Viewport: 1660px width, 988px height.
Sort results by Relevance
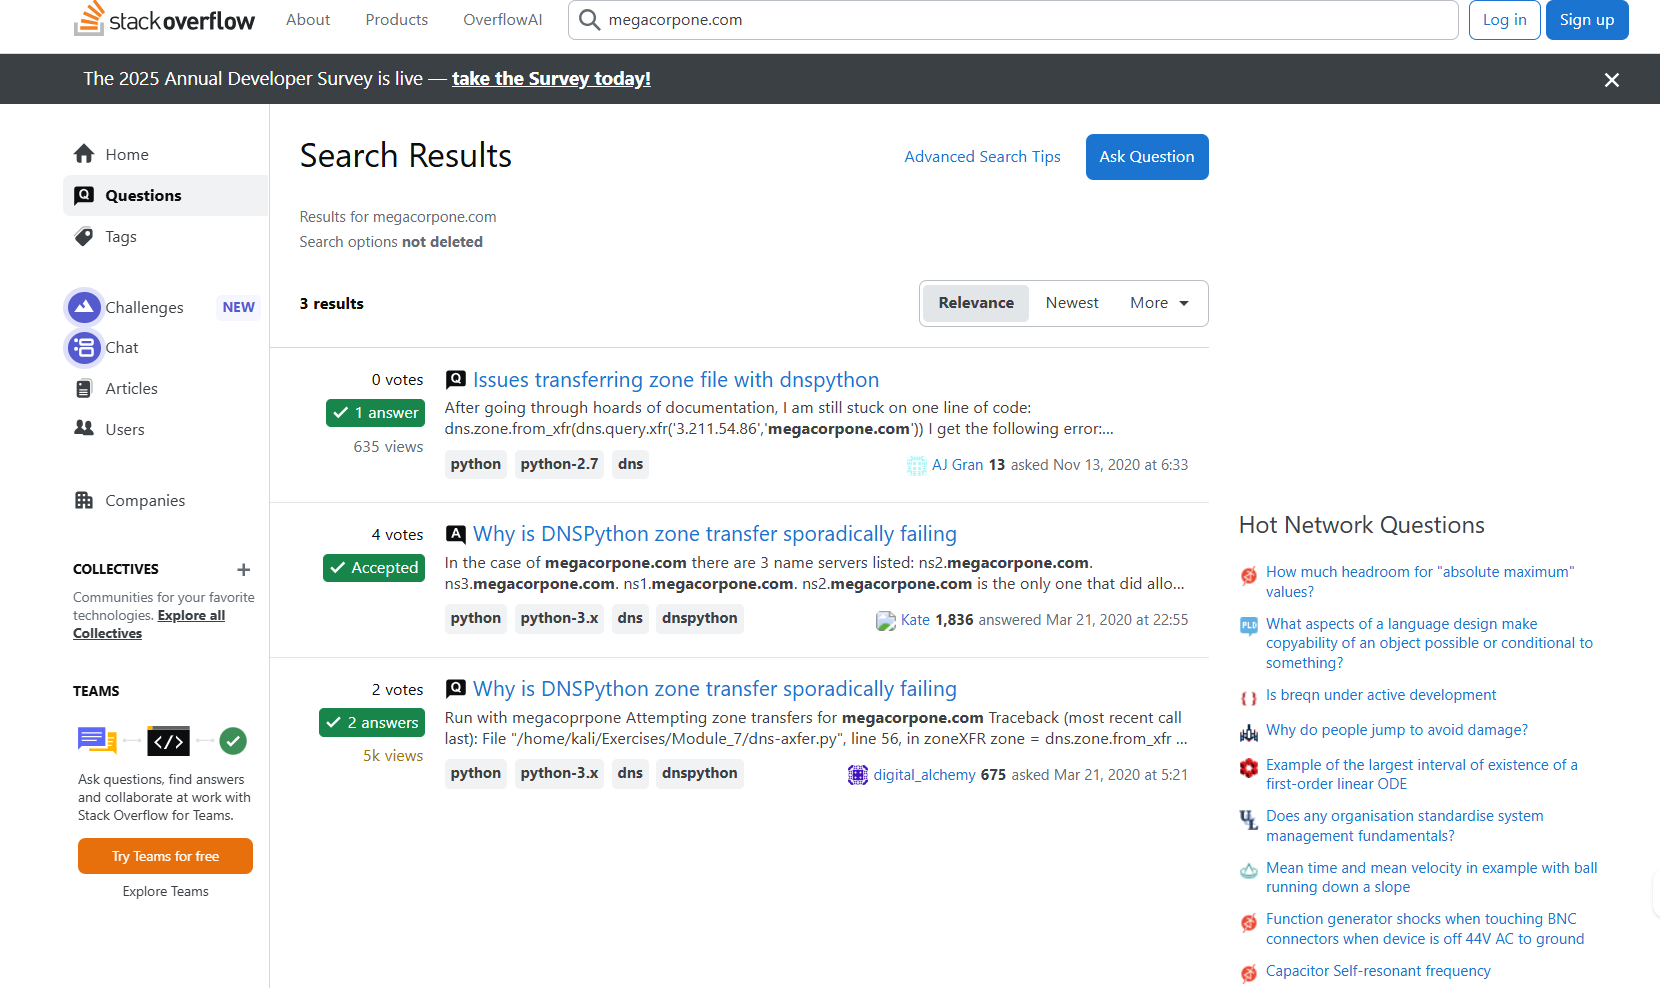coord(976,303)
